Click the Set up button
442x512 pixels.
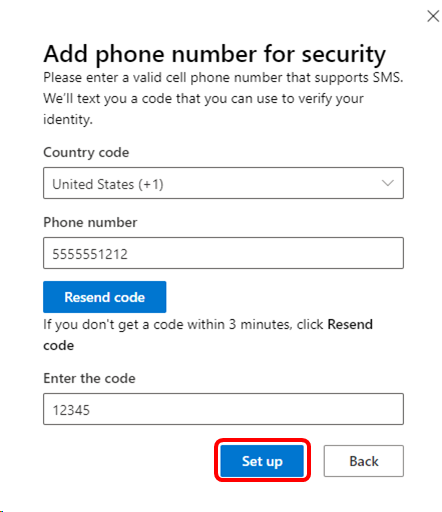[262, 461]
